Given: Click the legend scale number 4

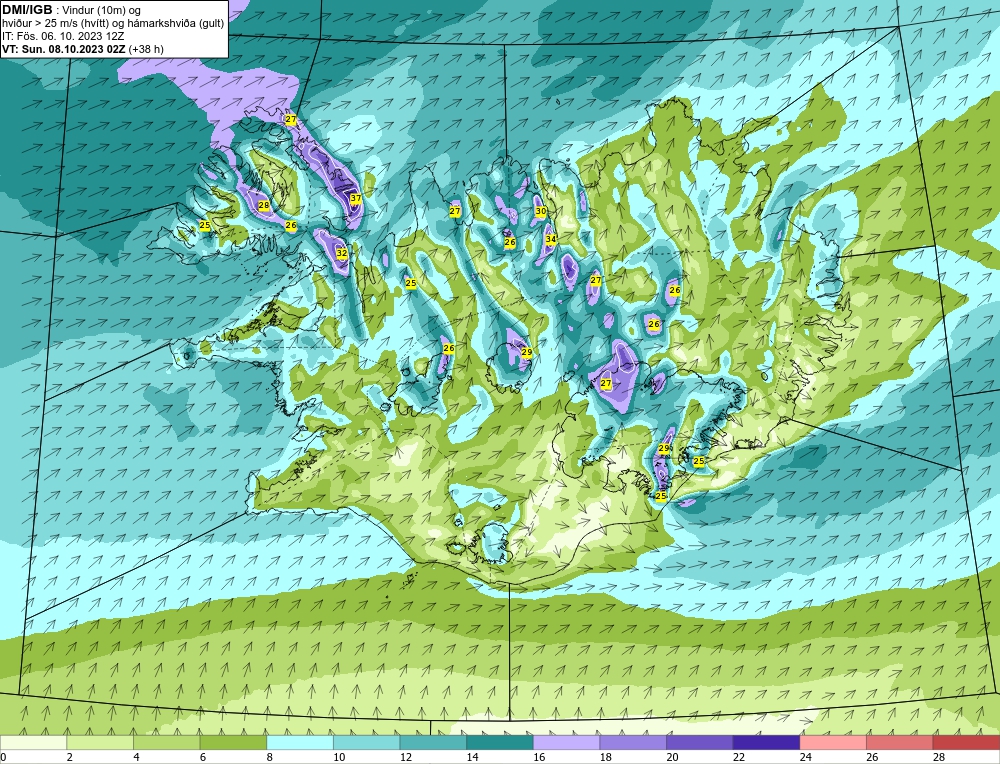Looking at the screenshot, I should coord(136,757).
